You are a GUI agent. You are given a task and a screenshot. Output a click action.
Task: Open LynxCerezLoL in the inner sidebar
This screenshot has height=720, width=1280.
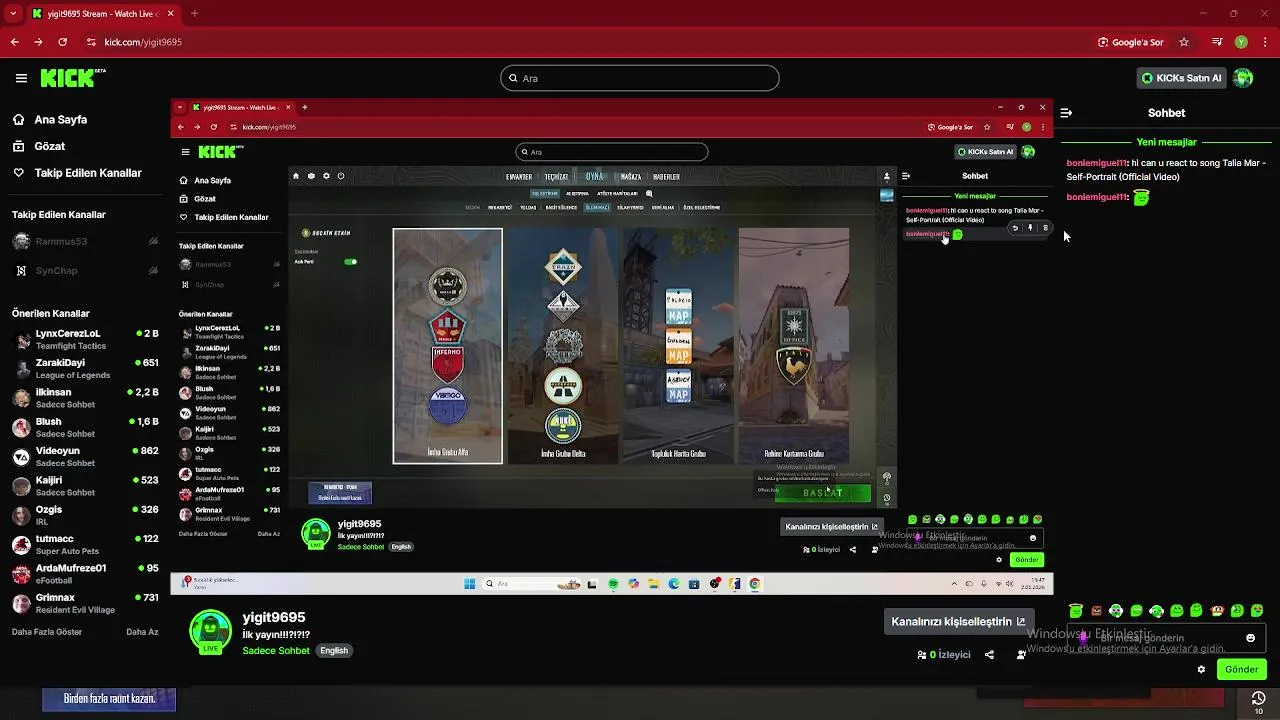pyautogui.click(x=230, y=332)
